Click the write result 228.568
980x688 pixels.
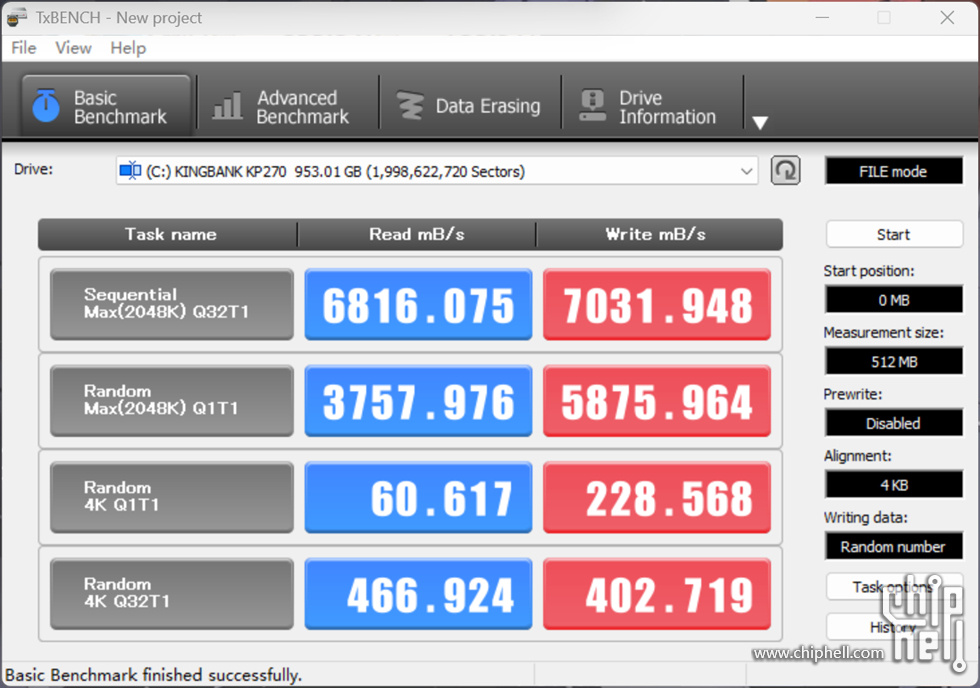click(x=657, y=497)
